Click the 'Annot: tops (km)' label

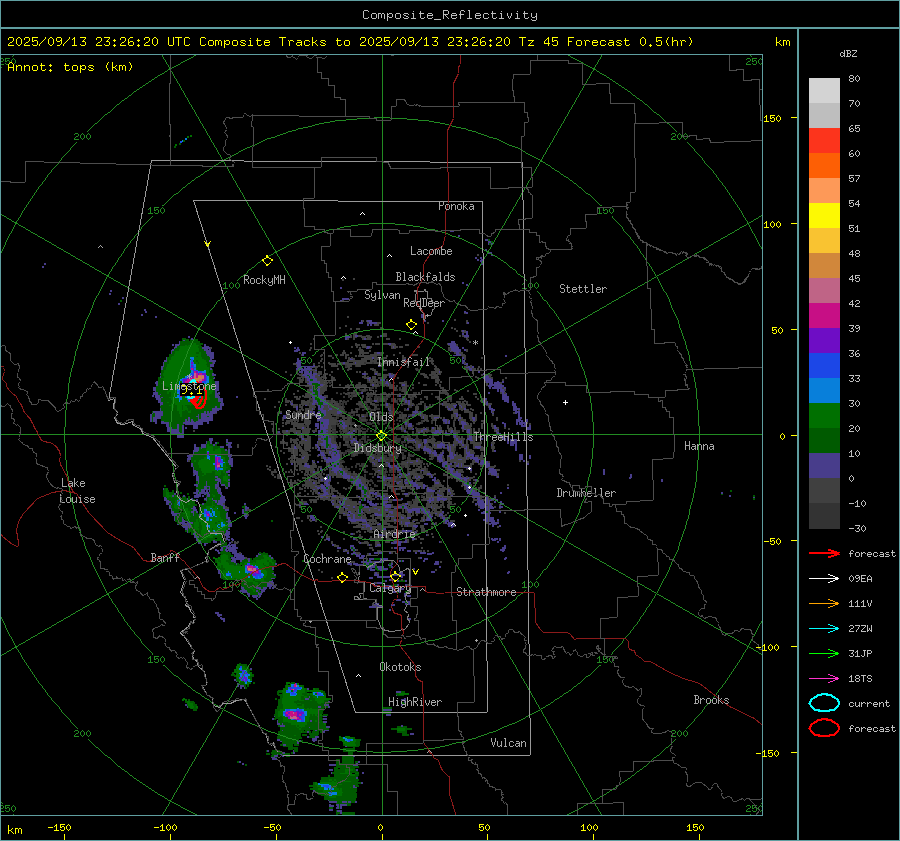point(70,67)
